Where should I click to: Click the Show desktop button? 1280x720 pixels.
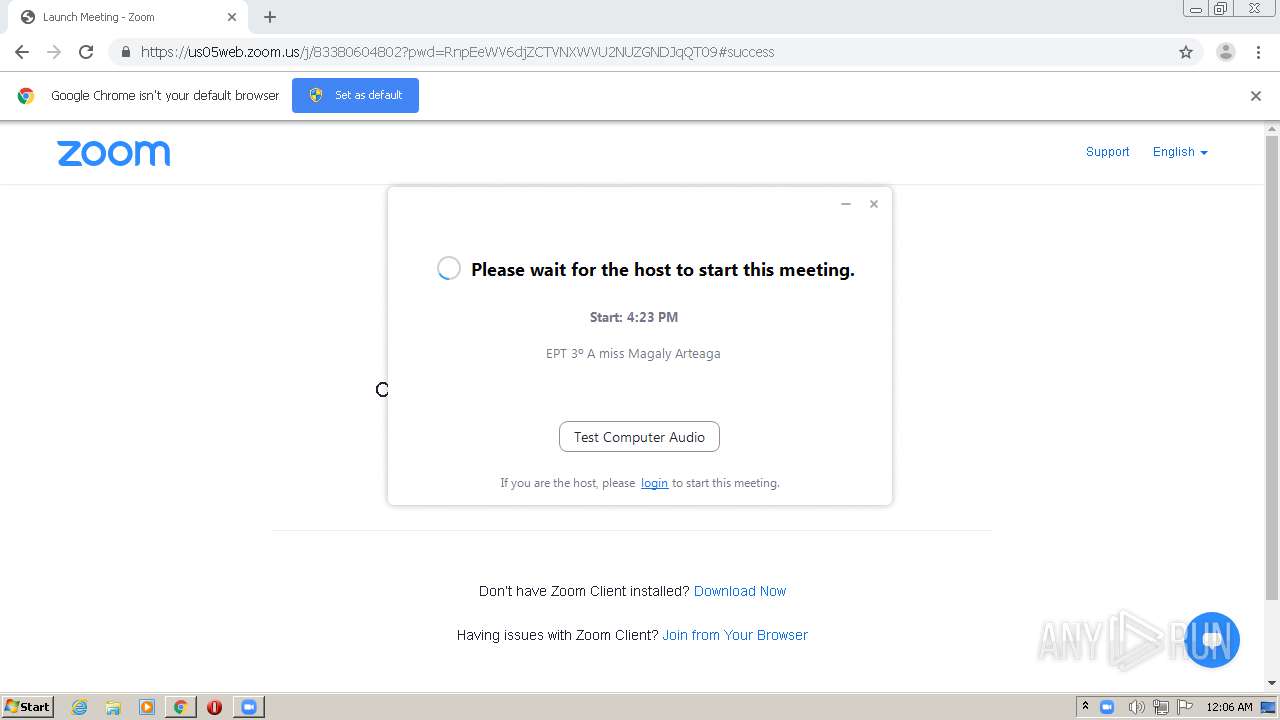click(x=1269, y=707)
